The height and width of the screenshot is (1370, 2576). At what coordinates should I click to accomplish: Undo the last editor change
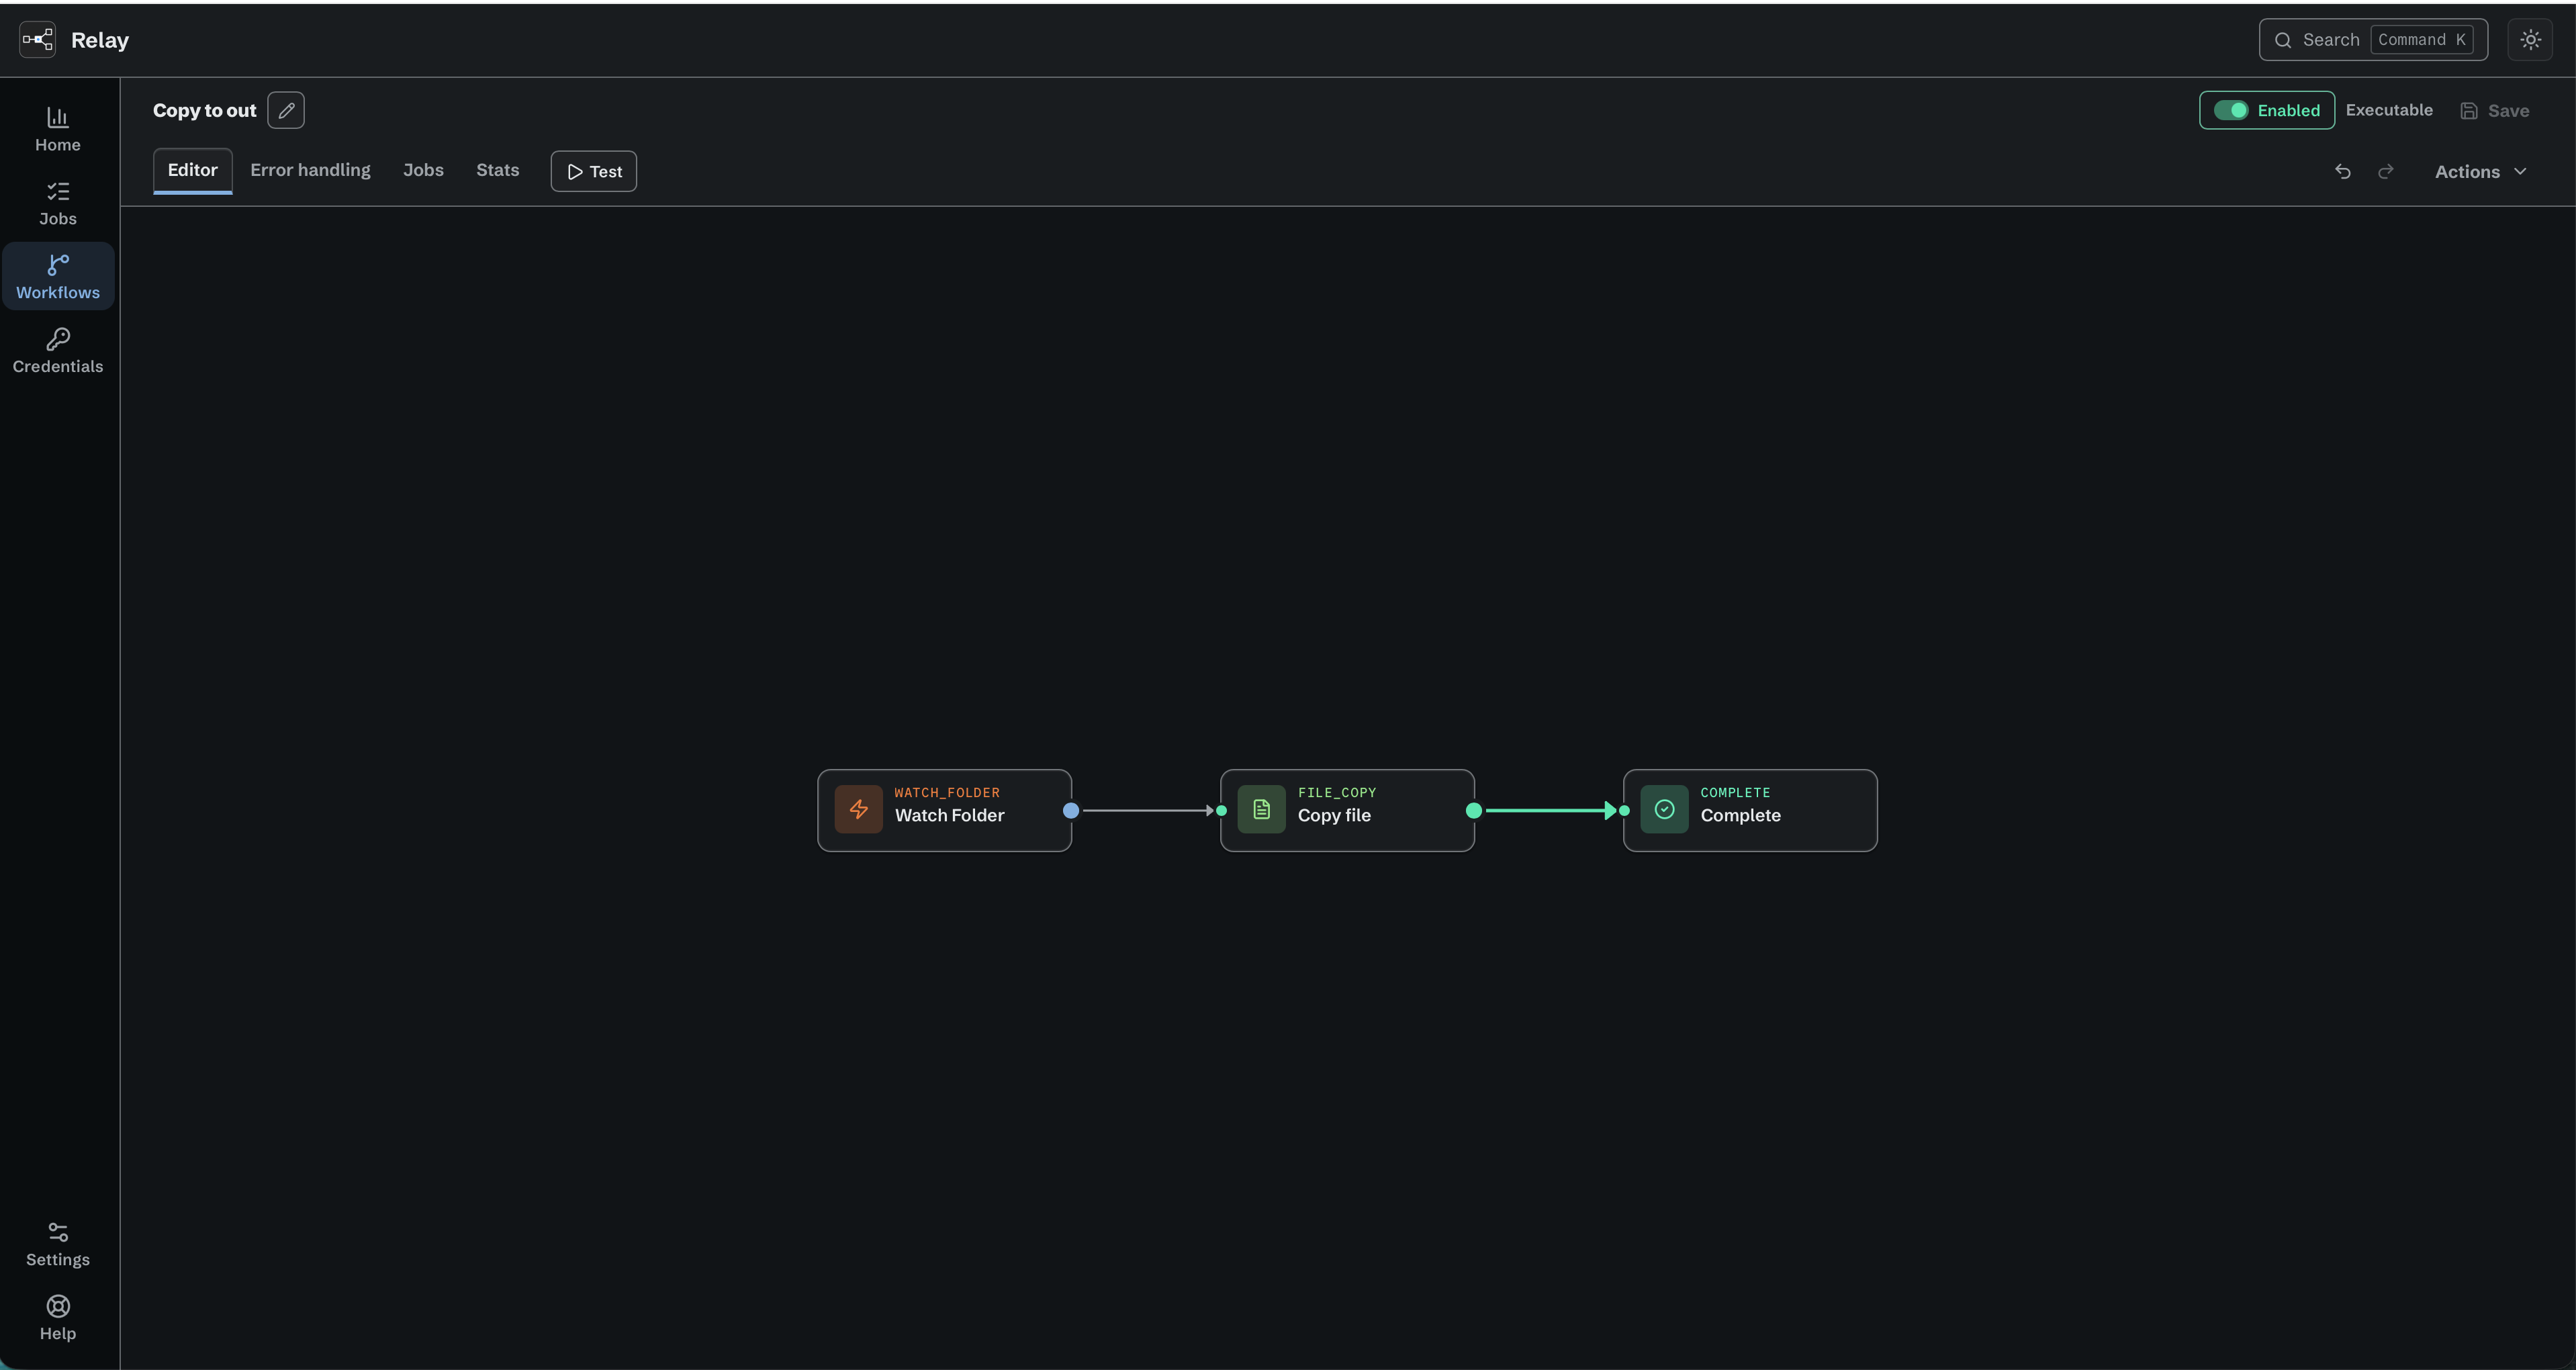pos(2342,172)
